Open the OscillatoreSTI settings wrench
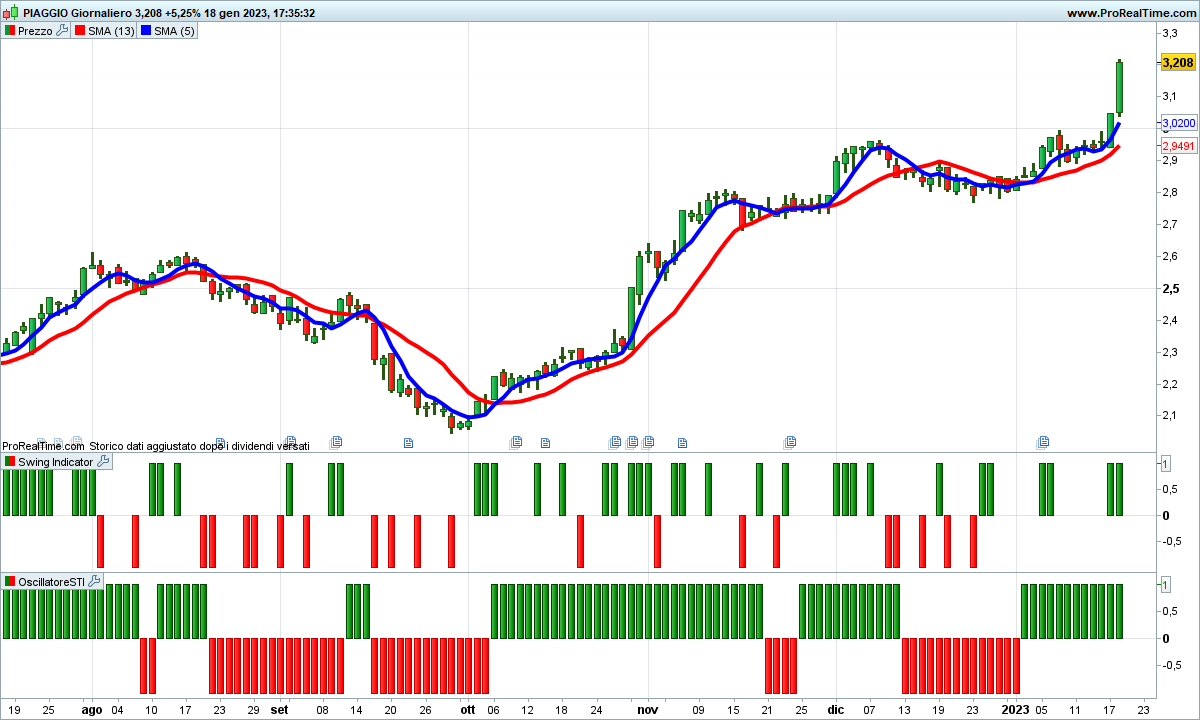 (x=93, y=581)
